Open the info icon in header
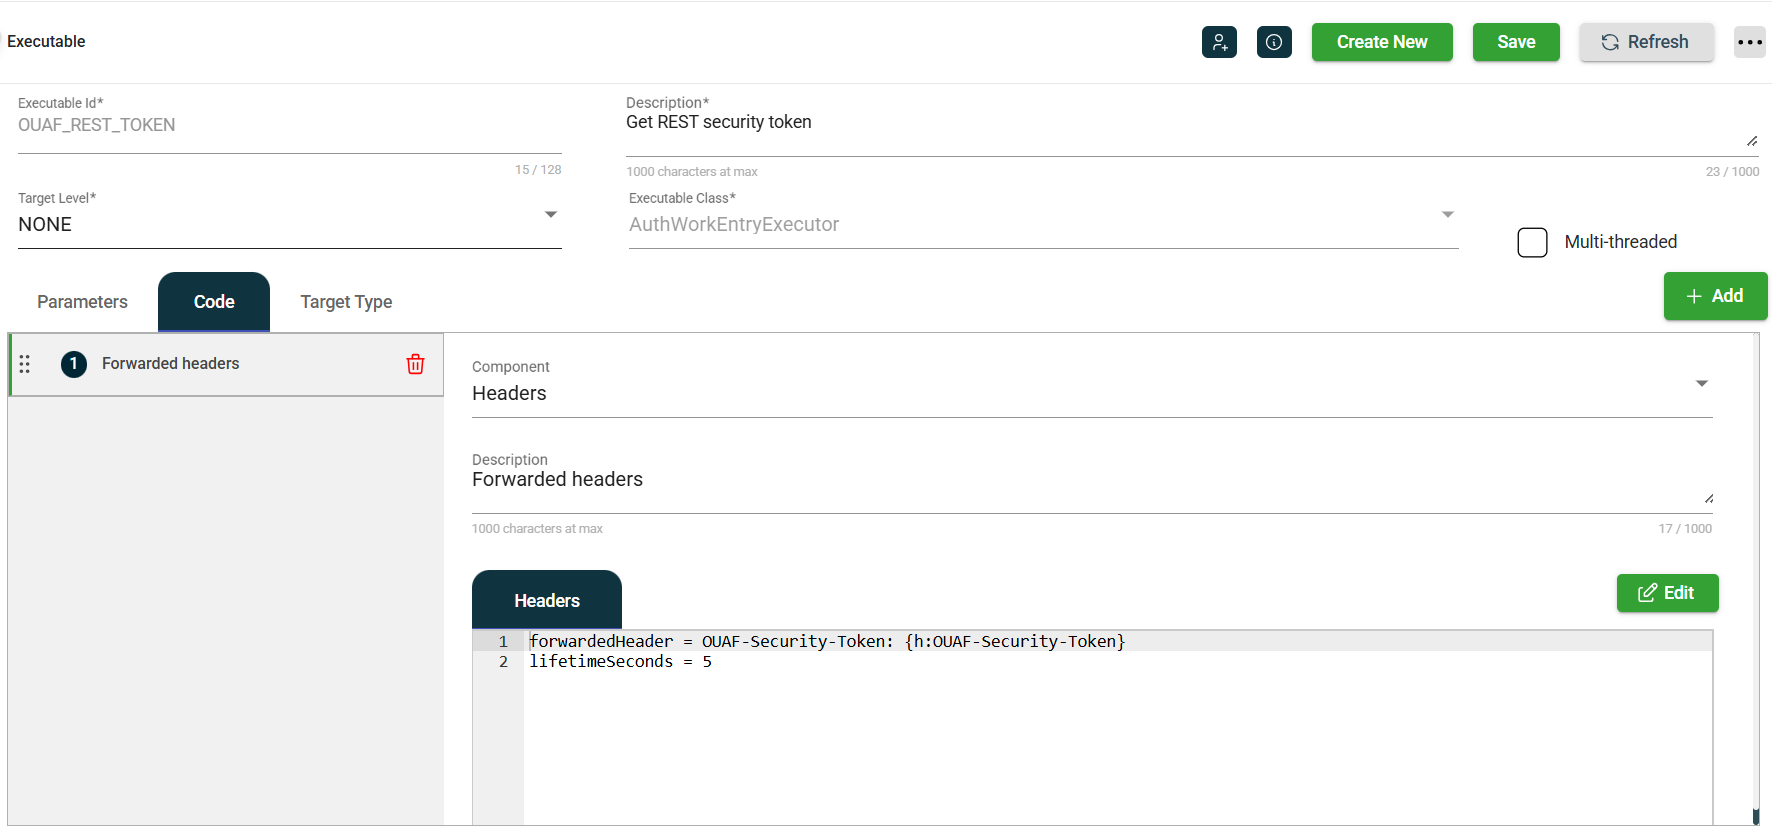Screen dimensions: 1772x838 1274,42
